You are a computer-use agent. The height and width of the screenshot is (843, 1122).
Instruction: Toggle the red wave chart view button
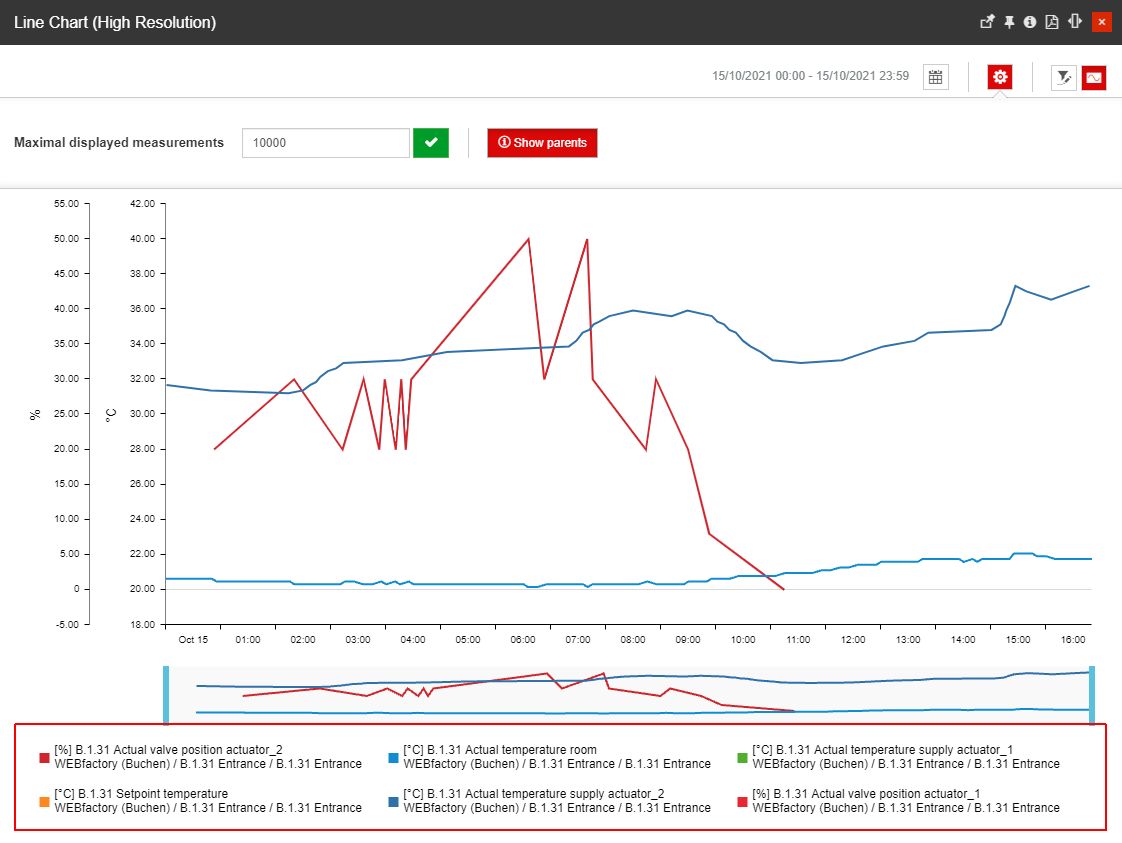1093,77
